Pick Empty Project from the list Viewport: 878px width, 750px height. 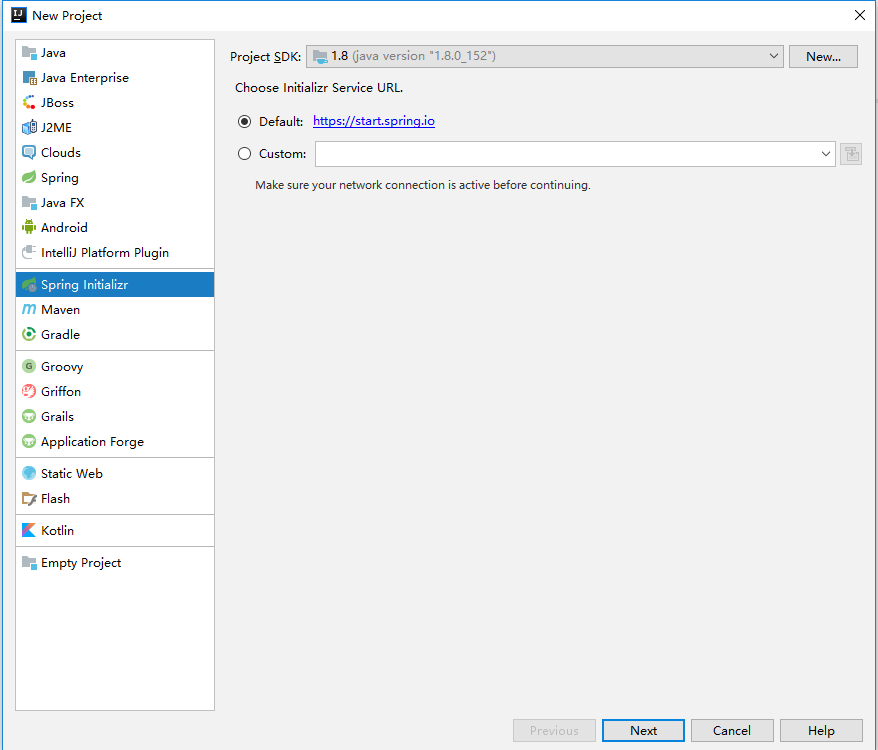pos(80,563)
